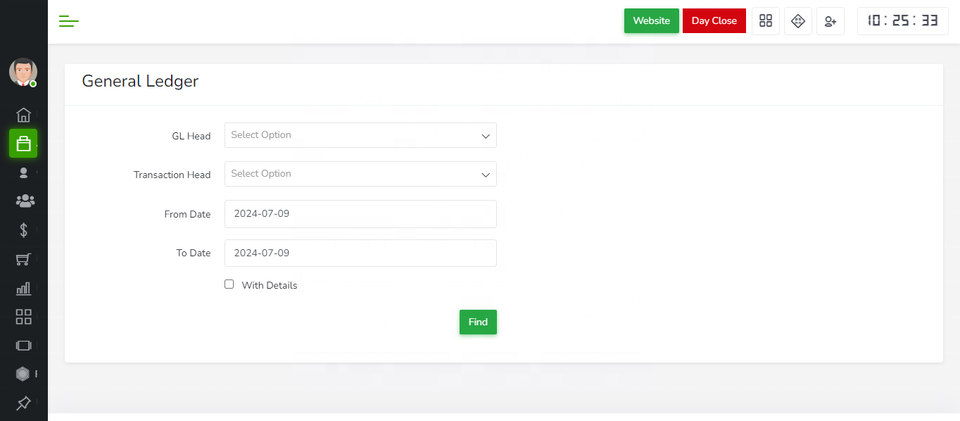Screen dimensions: 960x421
Task: Open the dollar sign finance menu
Action: pos(24,230)
